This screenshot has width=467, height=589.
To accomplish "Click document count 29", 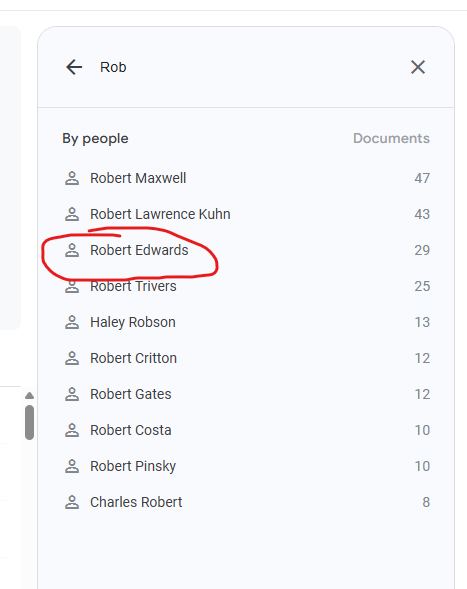I will pos(422,250).
